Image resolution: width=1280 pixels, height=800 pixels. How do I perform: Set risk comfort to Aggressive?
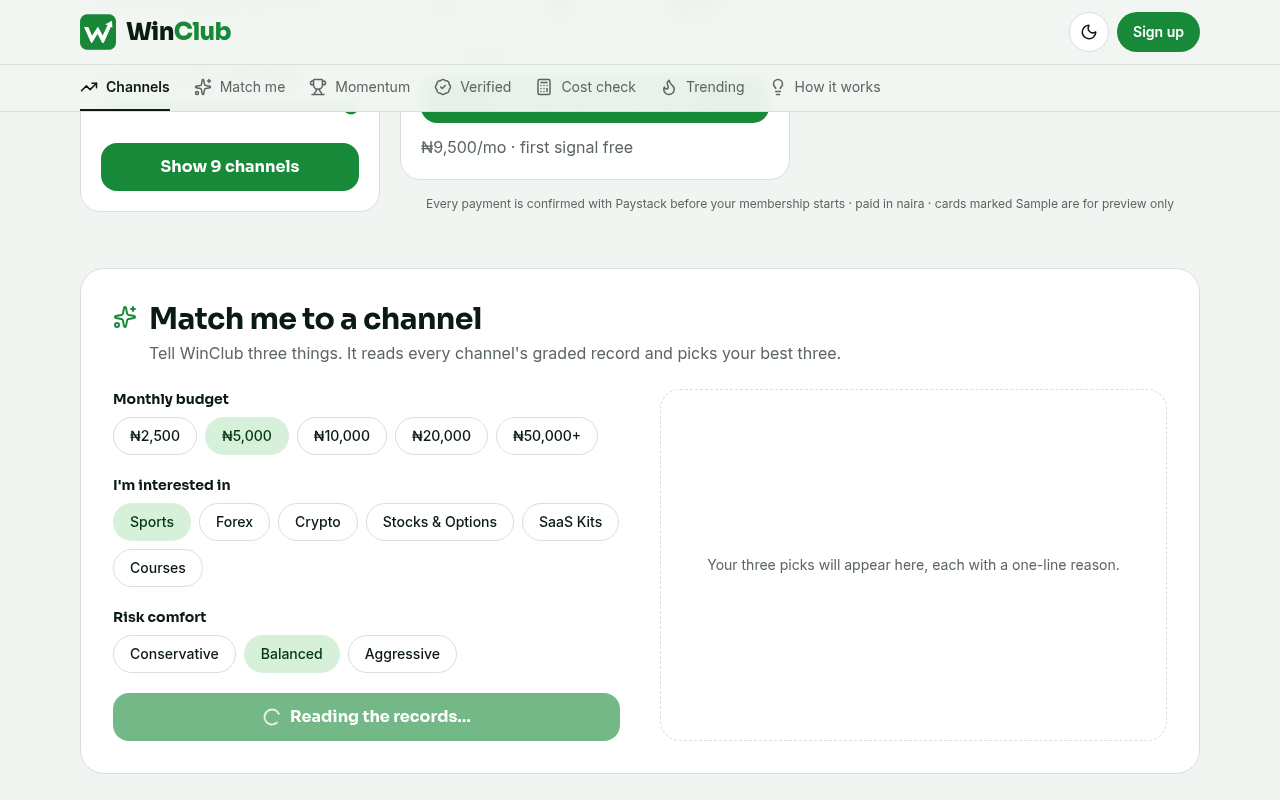click(402, 654)
